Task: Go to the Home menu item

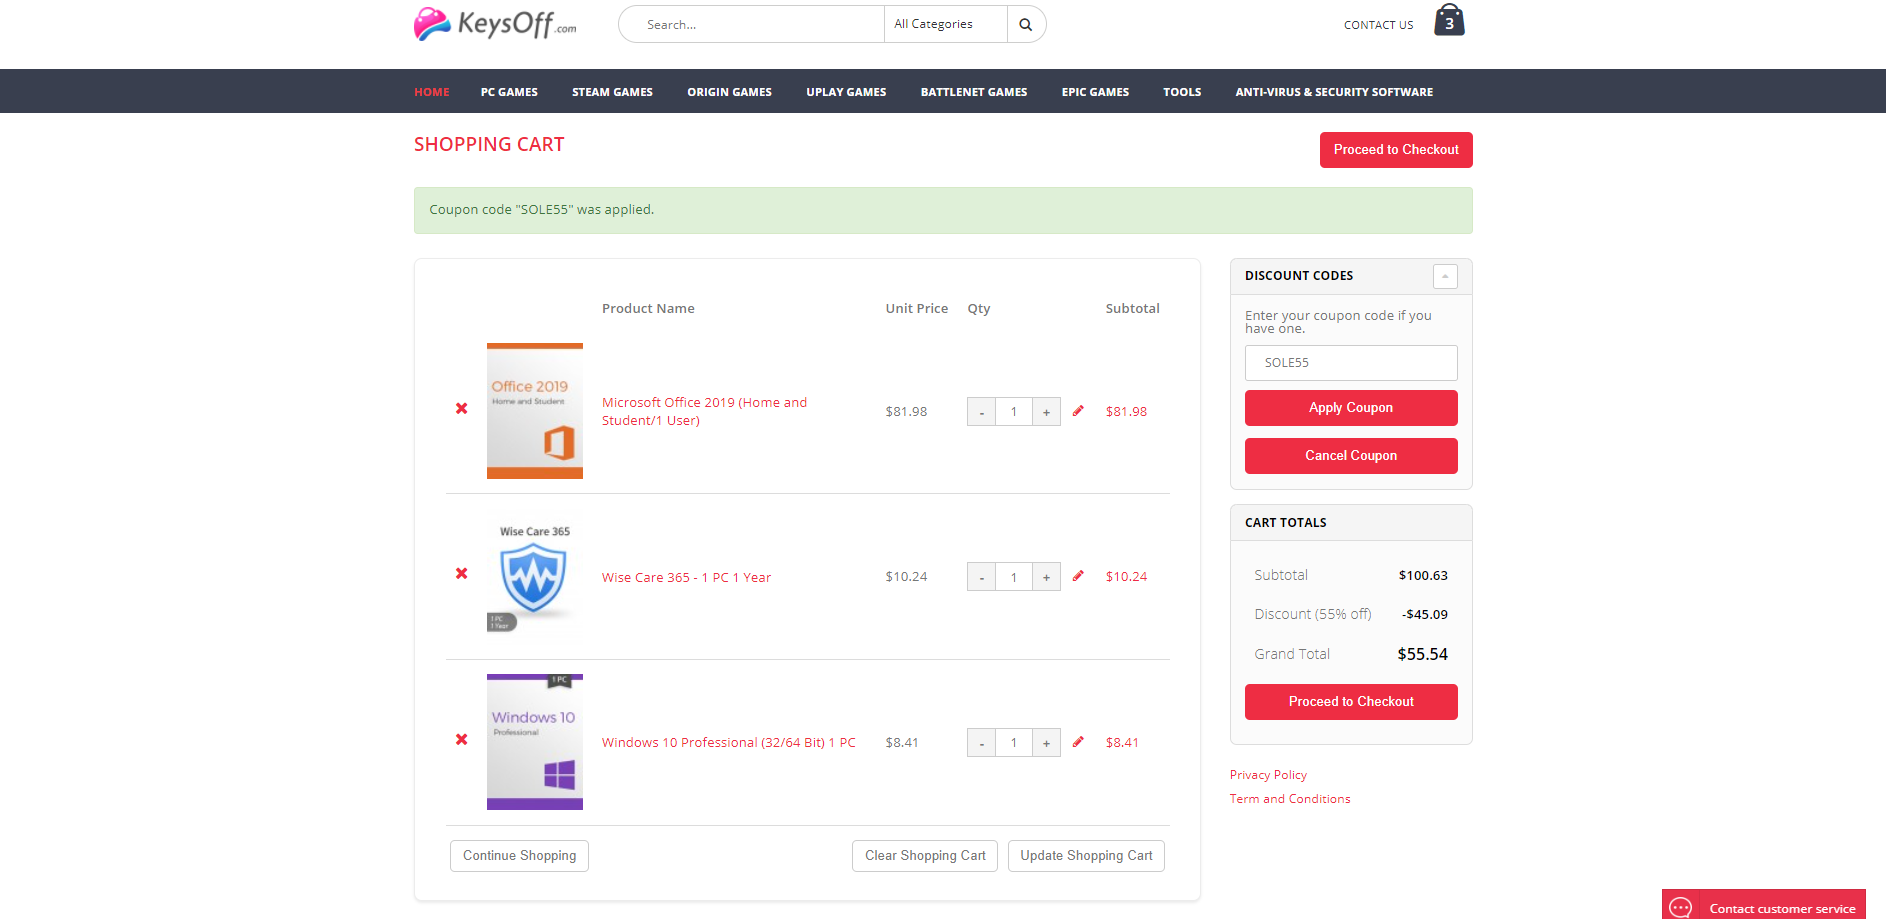Action: click(432, 92)
